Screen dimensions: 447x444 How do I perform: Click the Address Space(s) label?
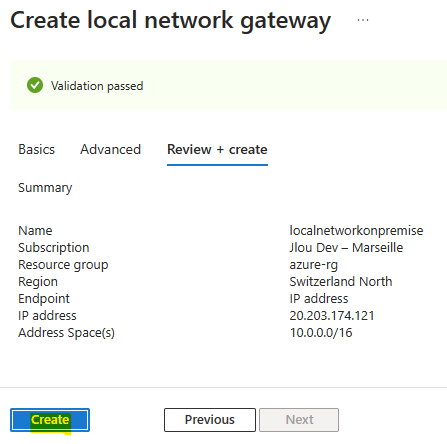pos(66,333)
